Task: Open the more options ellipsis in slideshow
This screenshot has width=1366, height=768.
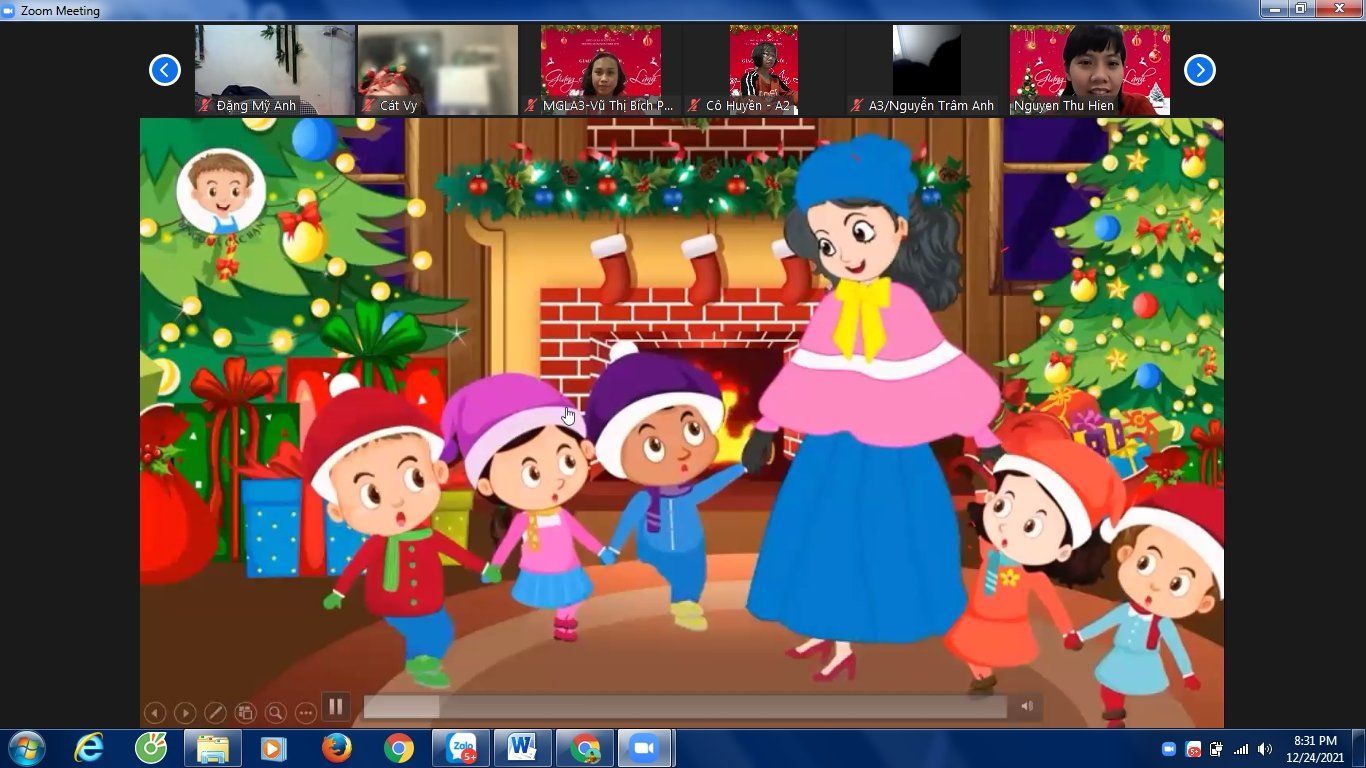Action: (x=306, y=713)
